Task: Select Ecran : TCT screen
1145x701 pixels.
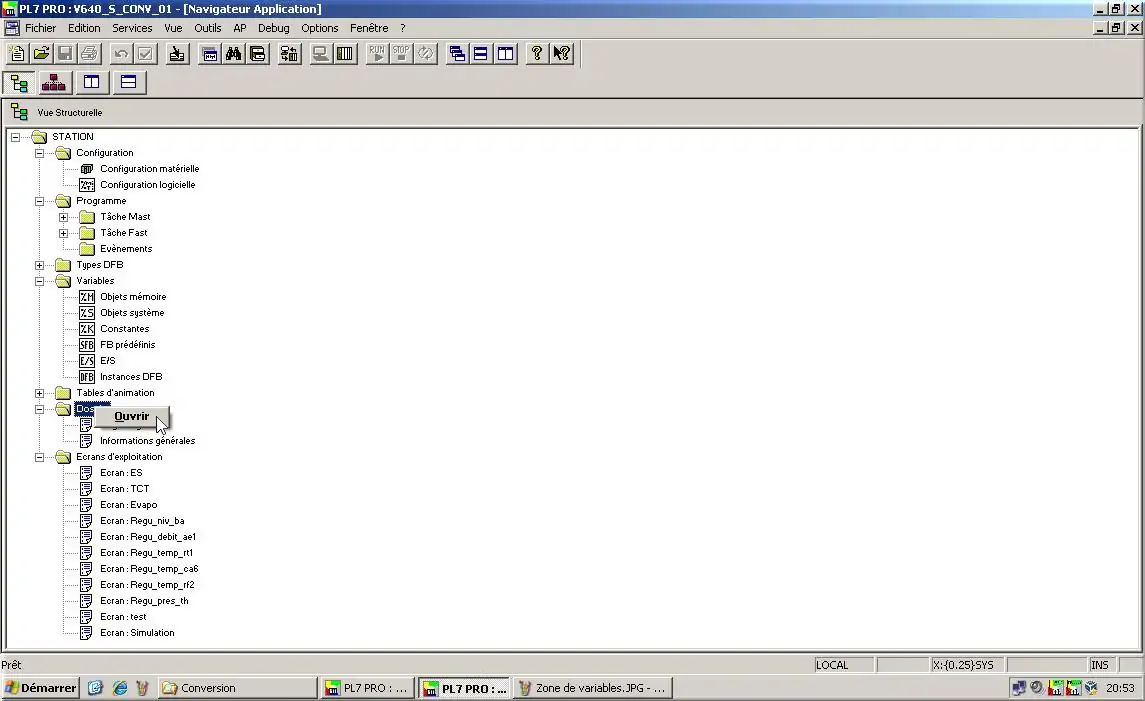Action: click(125, 489)
